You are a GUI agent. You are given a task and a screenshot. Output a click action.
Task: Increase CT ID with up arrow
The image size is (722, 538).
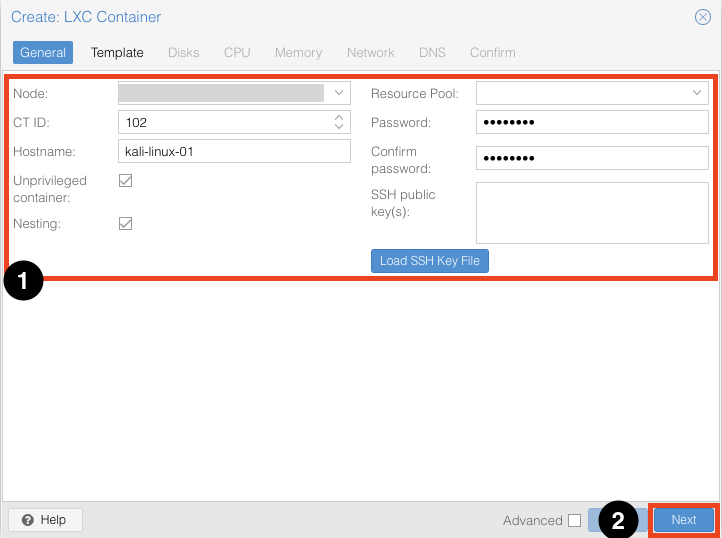coord(339,117)
